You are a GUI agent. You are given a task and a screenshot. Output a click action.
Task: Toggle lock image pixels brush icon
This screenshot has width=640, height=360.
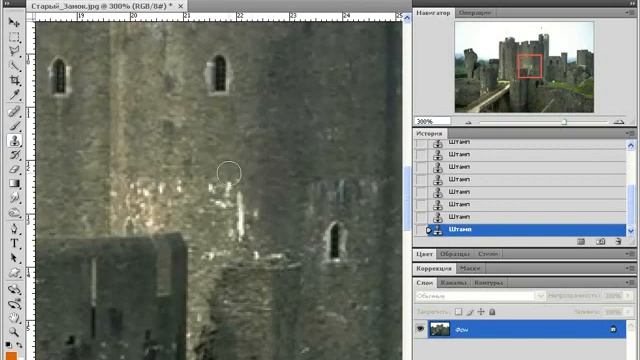pos(470,312)
